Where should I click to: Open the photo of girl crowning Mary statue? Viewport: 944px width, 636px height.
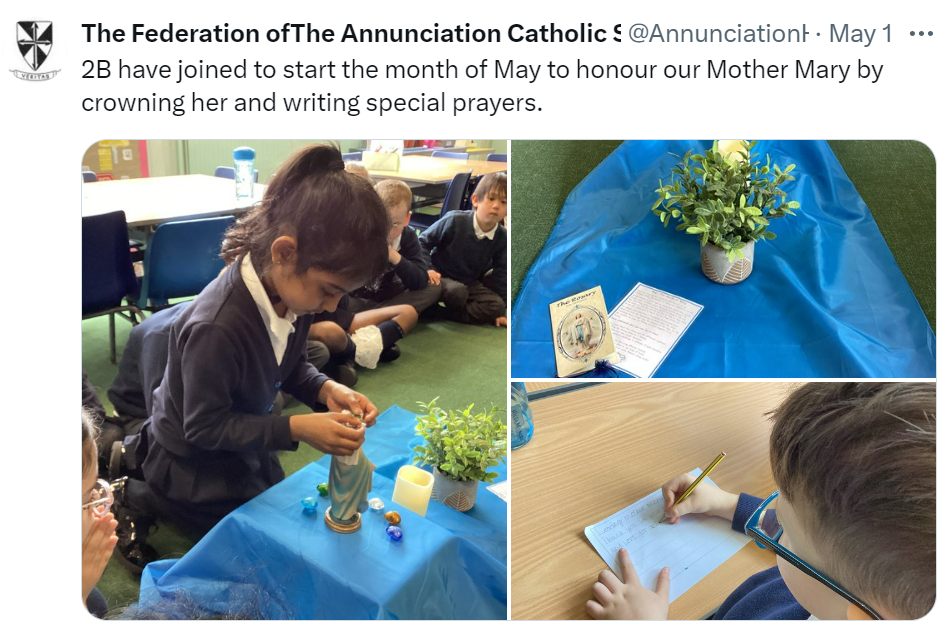tap(294, 379)
